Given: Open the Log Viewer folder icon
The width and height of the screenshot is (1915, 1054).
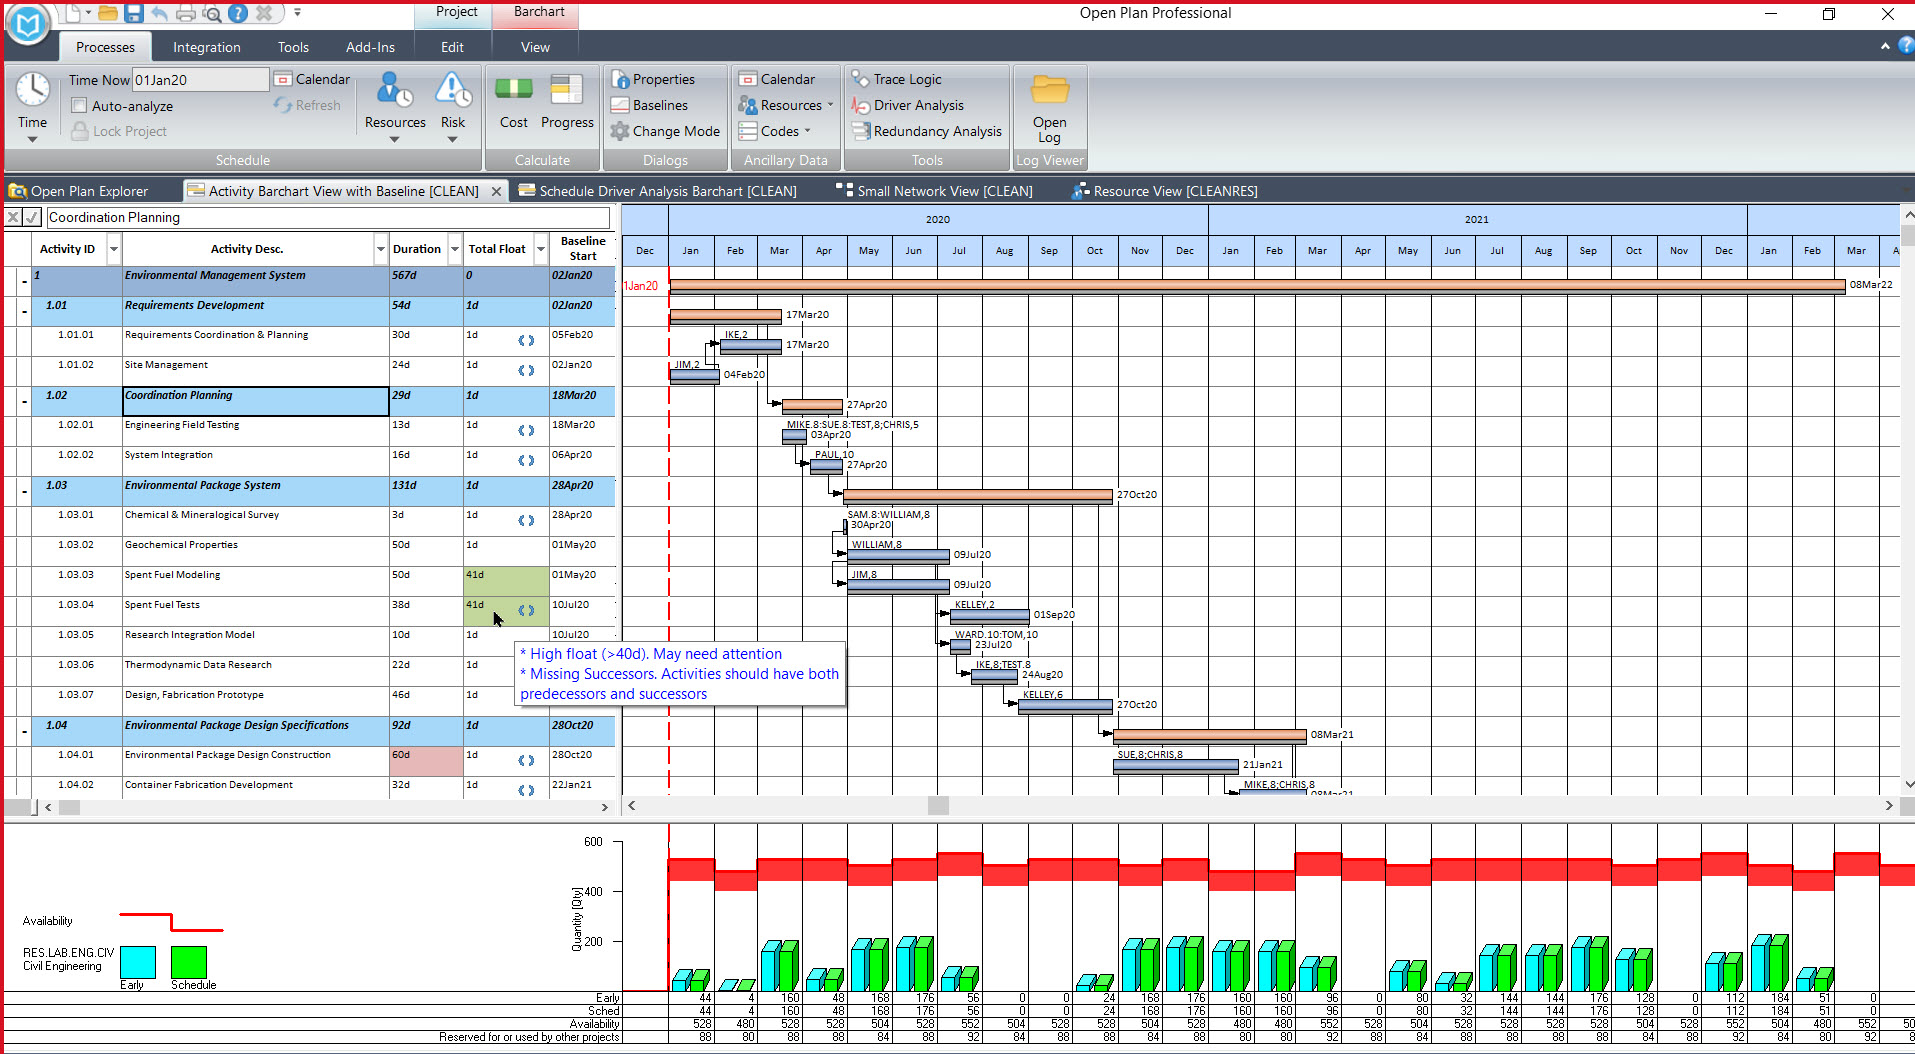Looking at the screenshot, I should pos(1049,91).
